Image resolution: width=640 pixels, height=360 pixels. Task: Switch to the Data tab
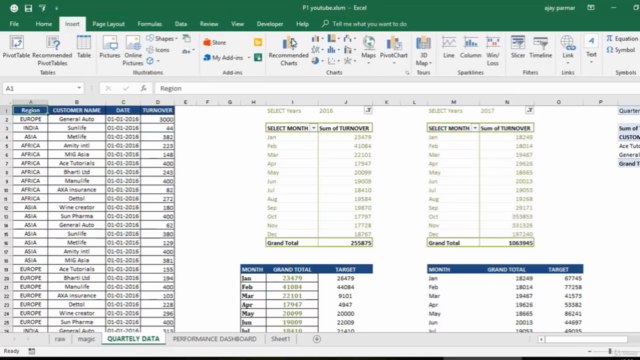(181, 24)
